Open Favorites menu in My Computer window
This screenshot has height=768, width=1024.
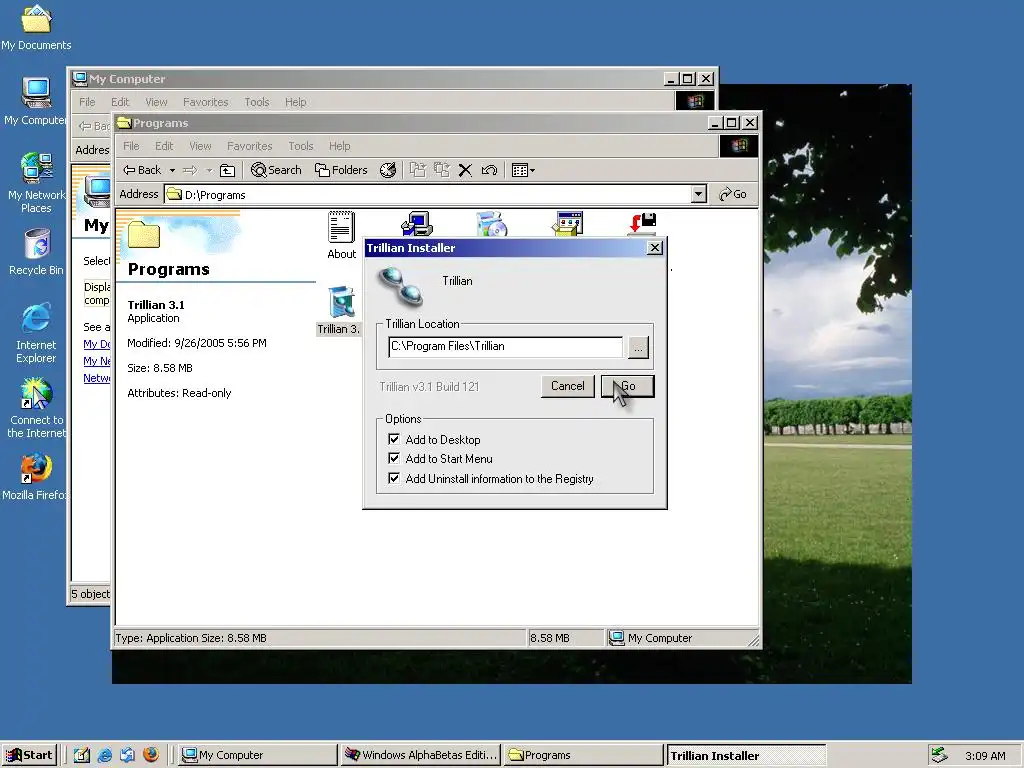point(206,102)
